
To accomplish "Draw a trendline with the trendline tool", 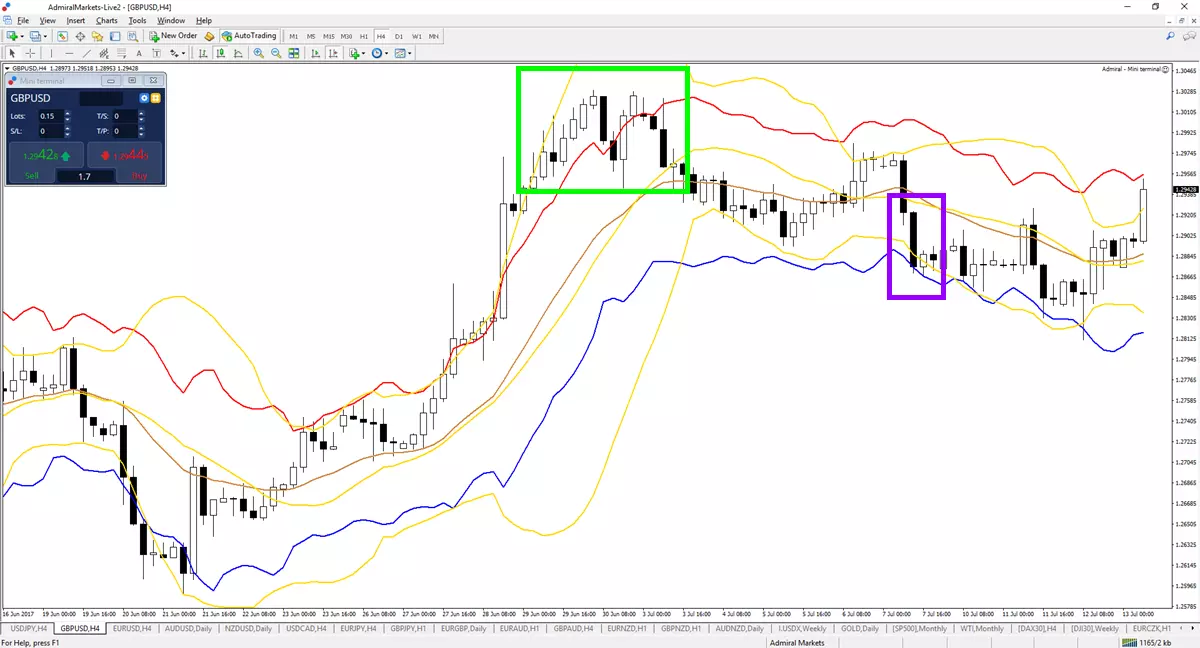I will [x=86, y=53].
